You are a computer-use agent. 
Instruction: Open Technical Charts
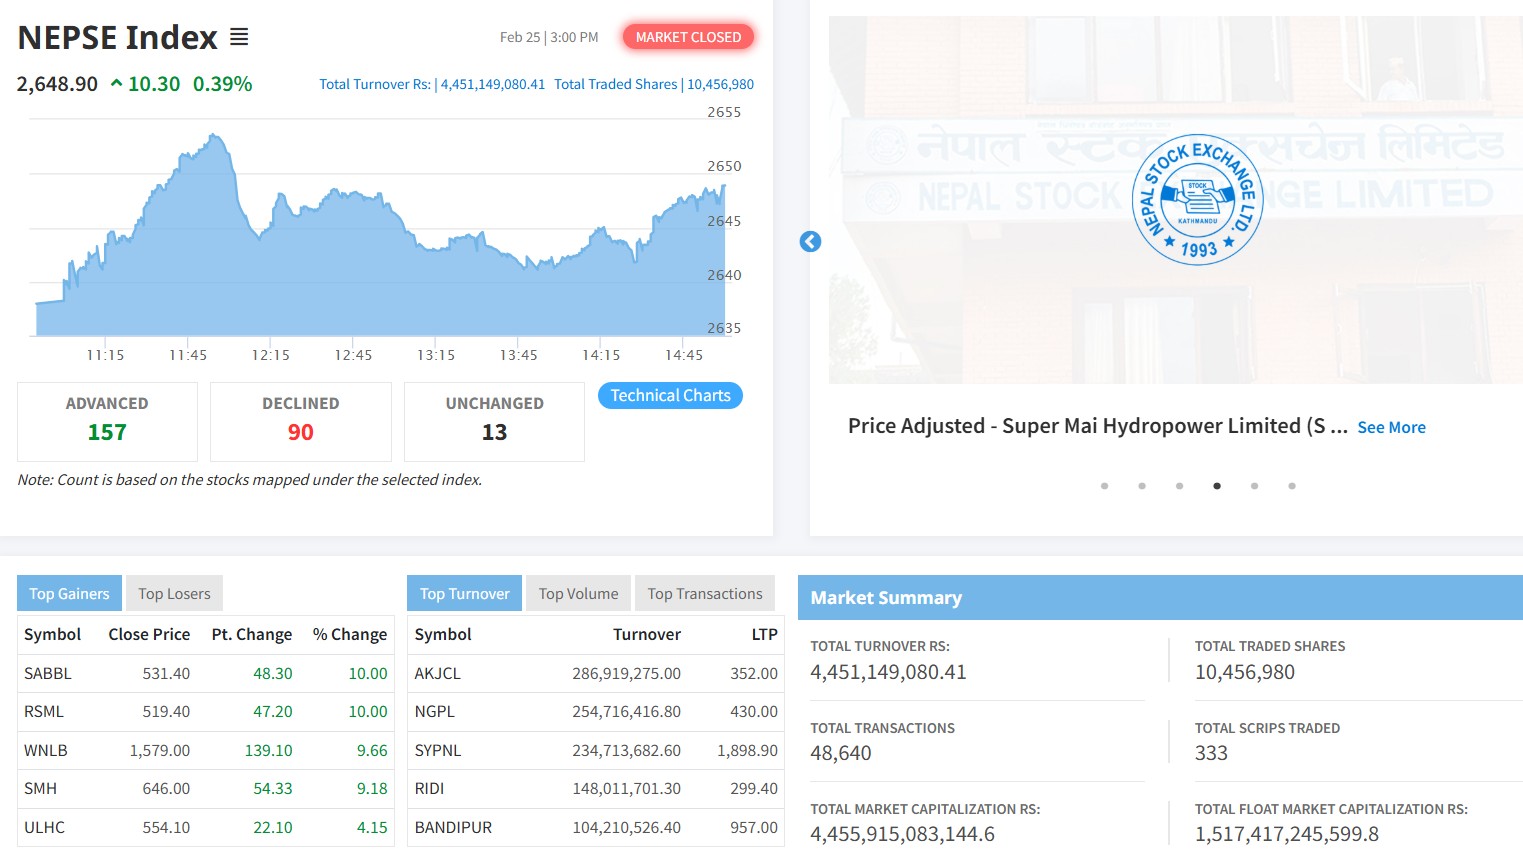[670, 396]
